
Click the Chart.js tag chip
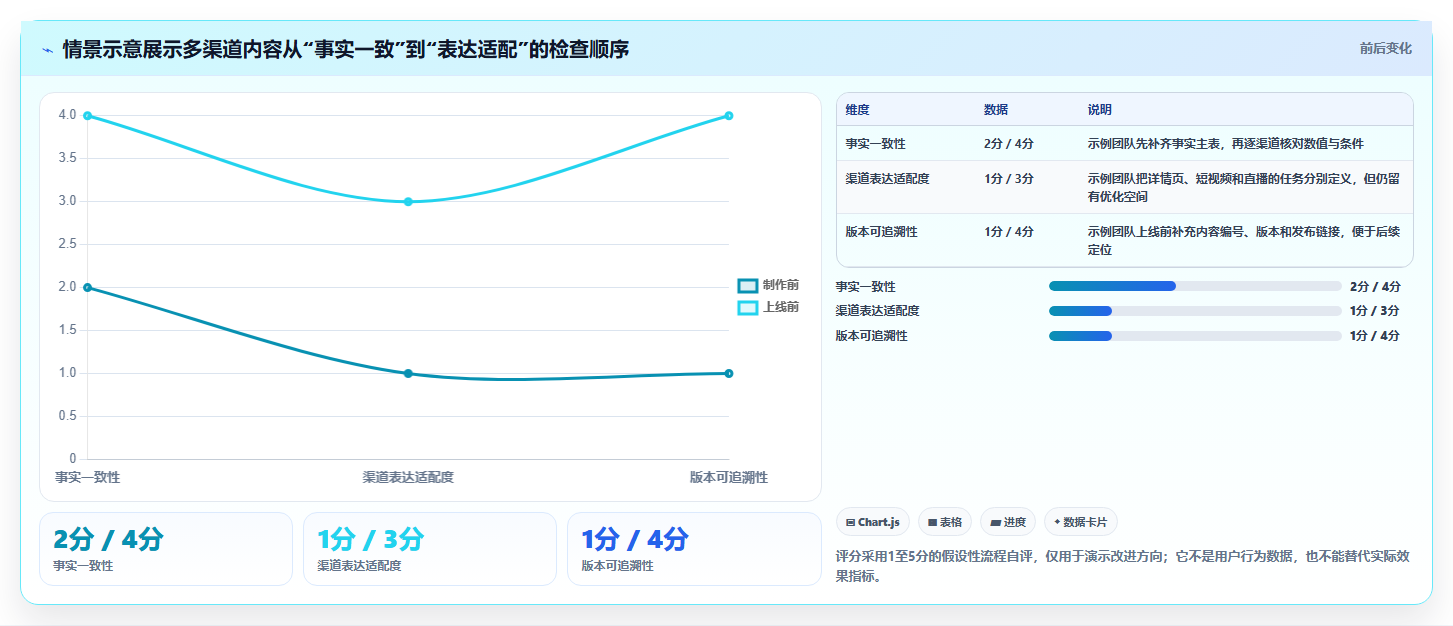[873, 522]
